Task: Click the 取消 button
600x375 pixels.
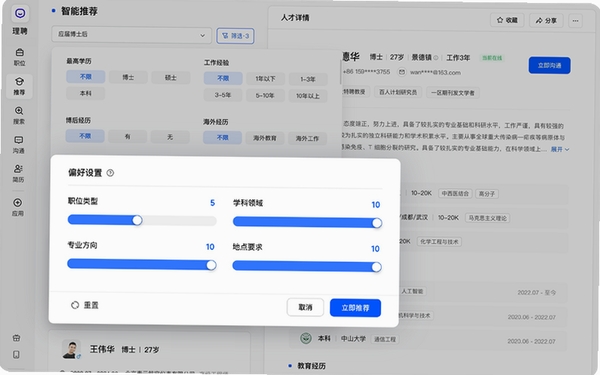Action: 305,307
